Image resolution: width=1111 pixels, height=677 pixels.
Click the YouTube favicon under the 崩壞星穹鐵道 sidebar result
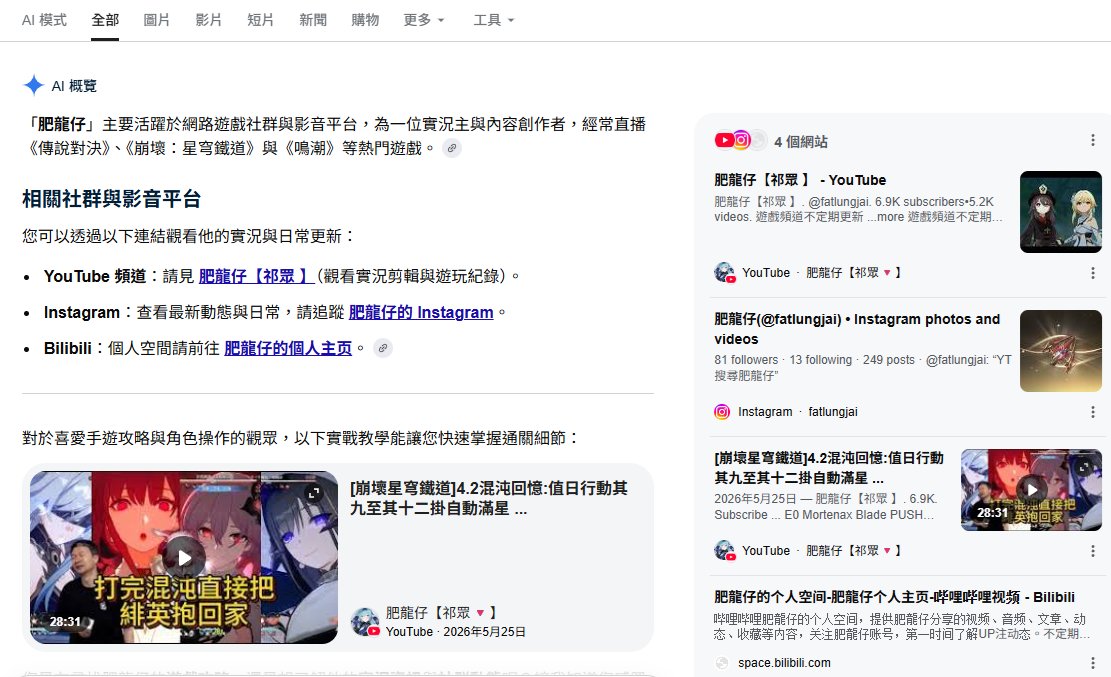tap(725, 551)
